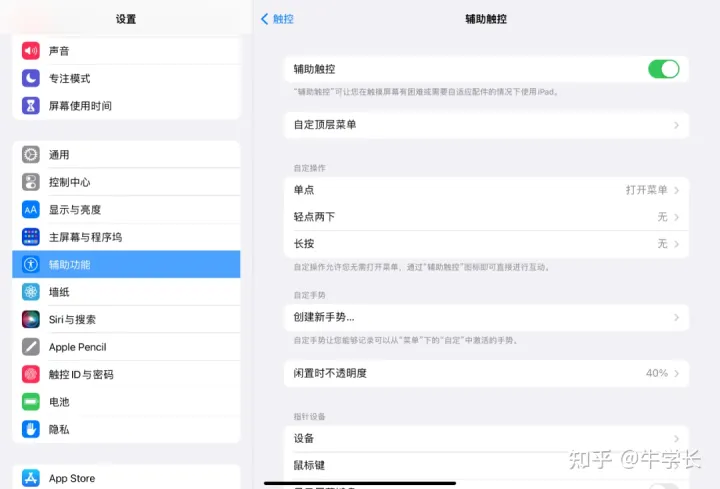Select 通用 in the sidebar
This screenshot has width=720, height=489.
(x=126, y=155)
